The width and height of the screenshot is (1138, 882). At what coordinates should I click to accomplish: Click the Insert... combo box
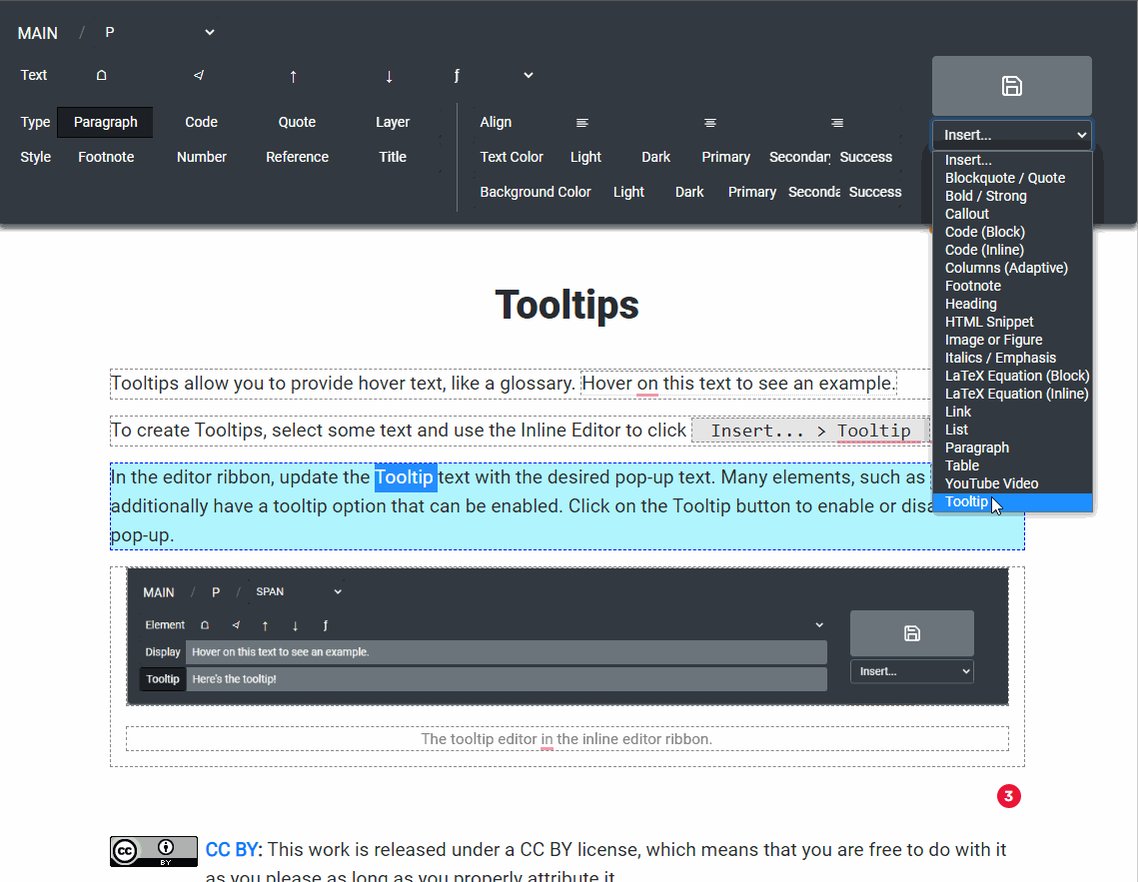(1012, 135)
